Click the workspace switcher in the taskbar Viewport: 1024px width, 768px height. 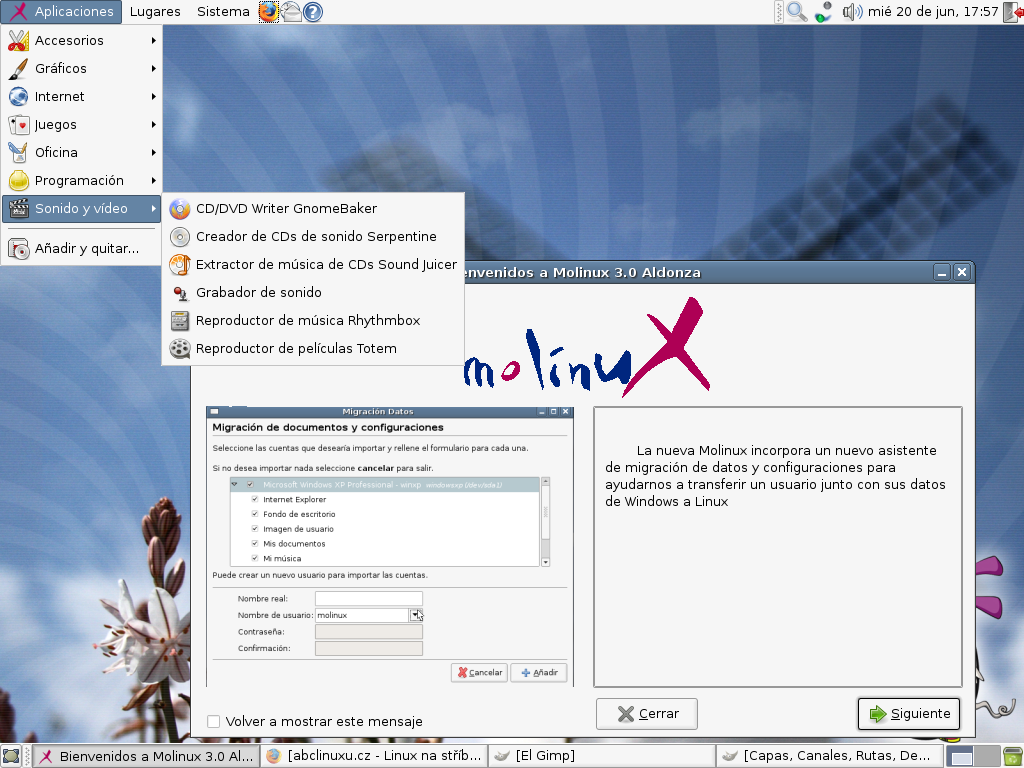974,756
